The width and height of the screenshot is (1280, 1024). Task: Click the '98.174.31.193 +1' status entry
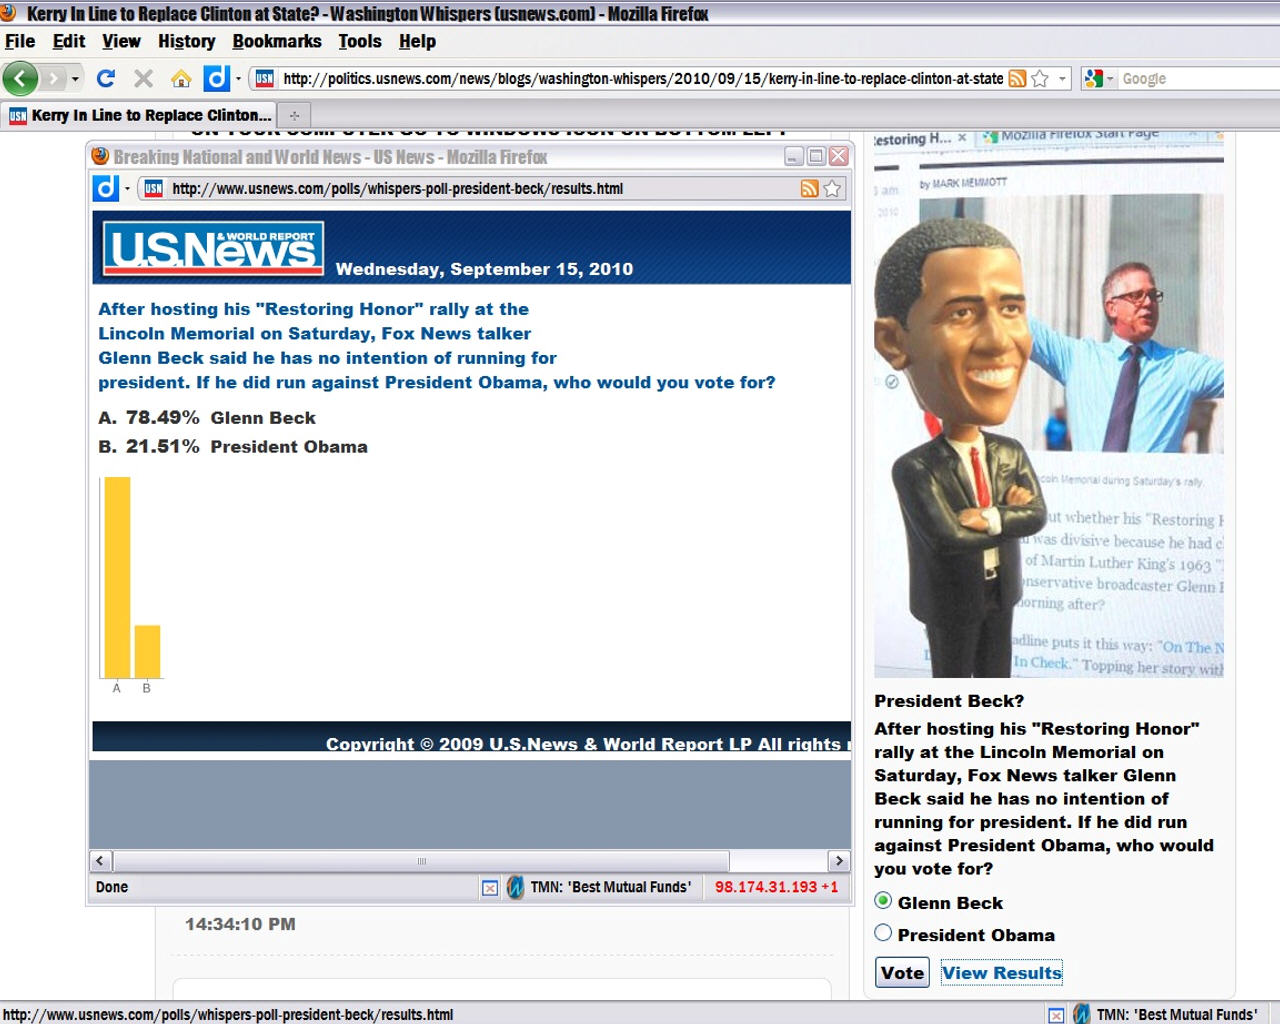777,887
